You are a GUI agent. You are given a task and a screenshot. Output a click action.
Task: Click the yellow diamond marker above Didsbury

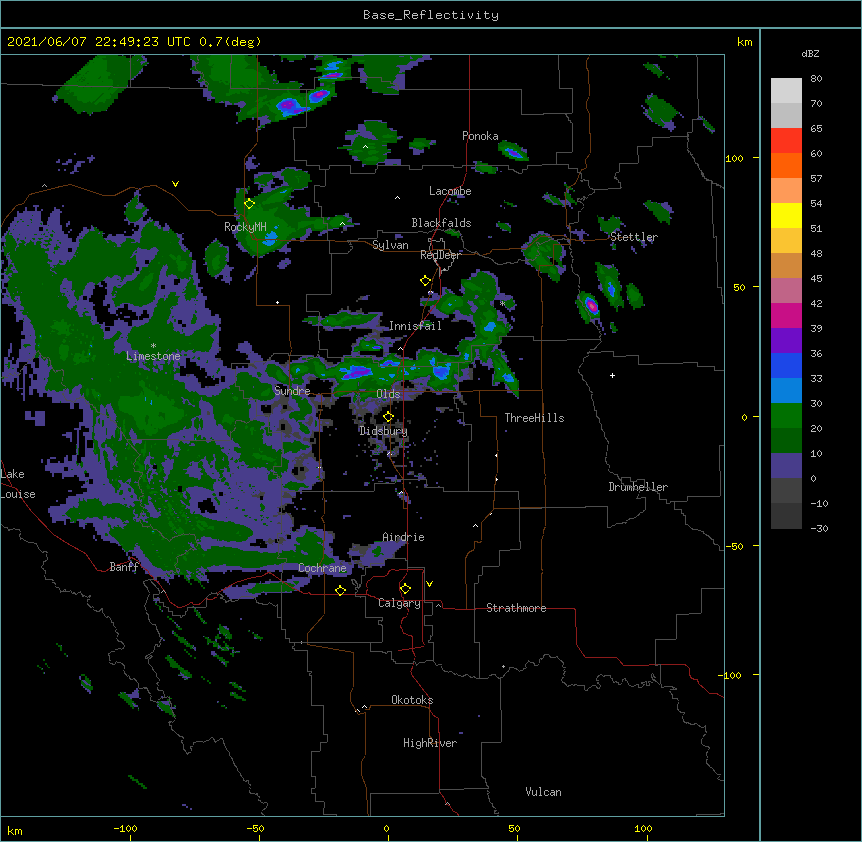(388, 417)
